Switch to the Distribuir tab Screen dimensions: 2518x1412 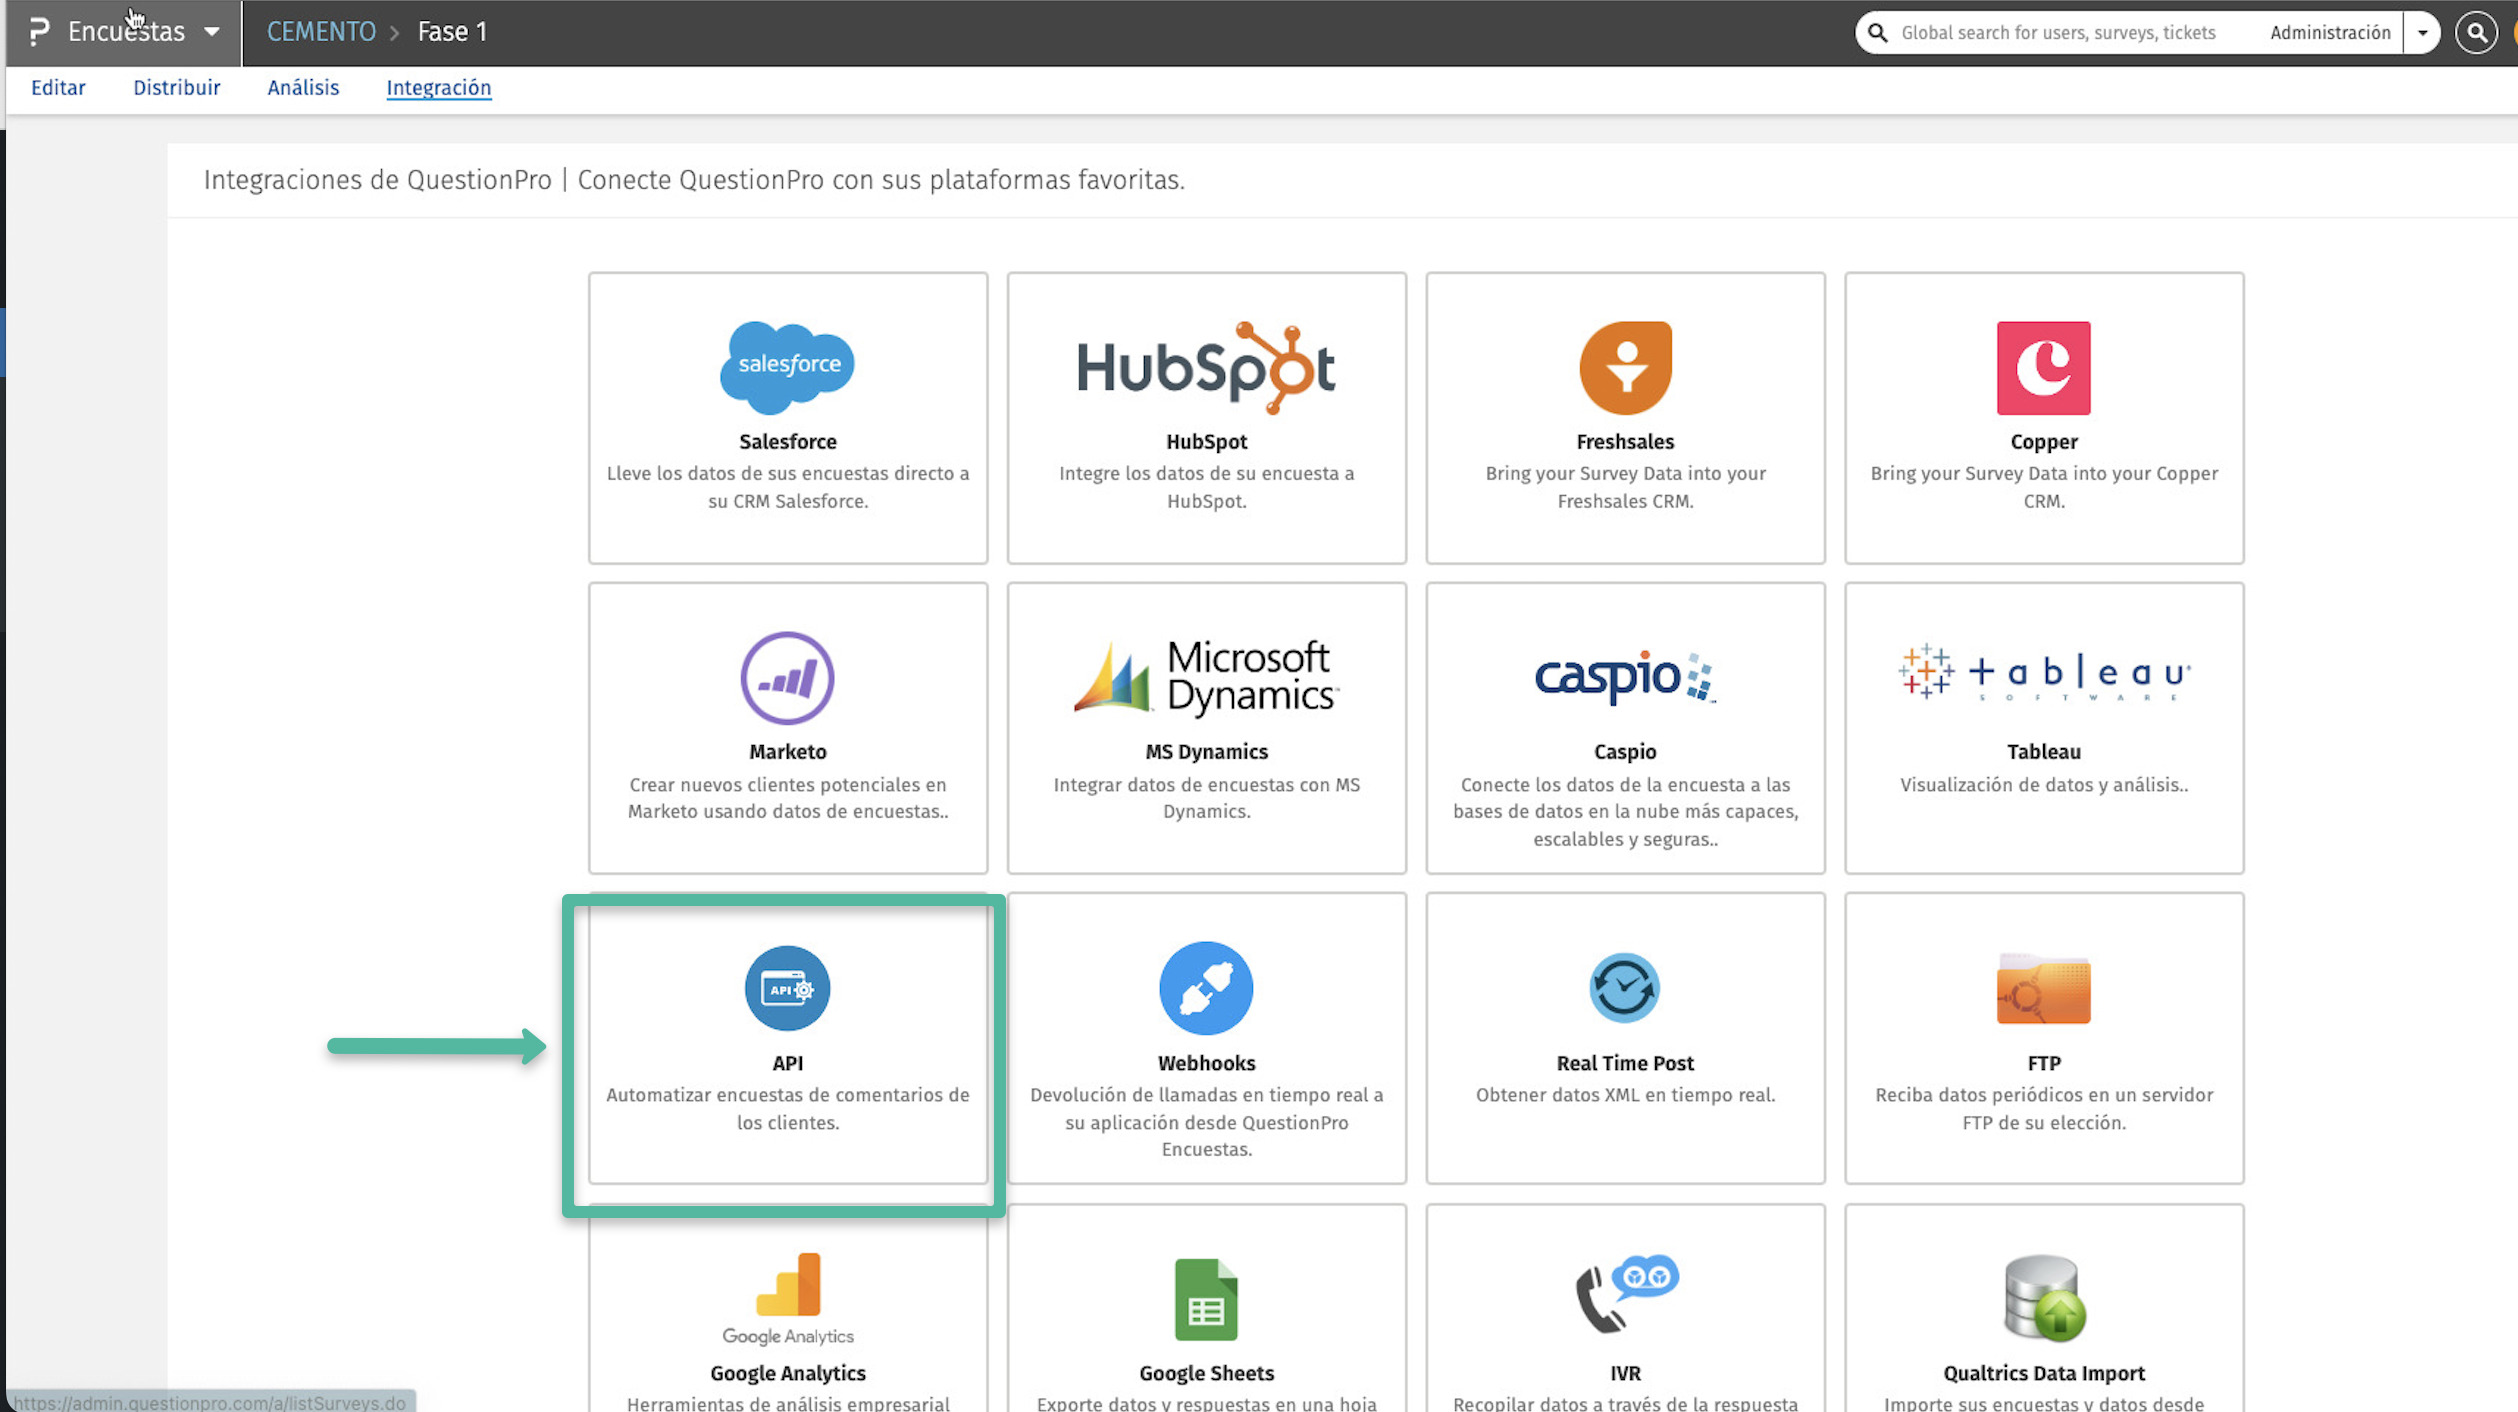point(177,88)
